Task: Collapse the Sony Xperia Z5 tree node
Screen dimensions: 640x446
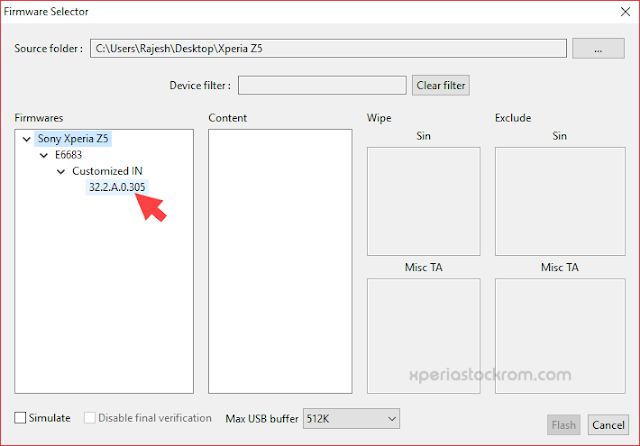Action: coord(27,139)
